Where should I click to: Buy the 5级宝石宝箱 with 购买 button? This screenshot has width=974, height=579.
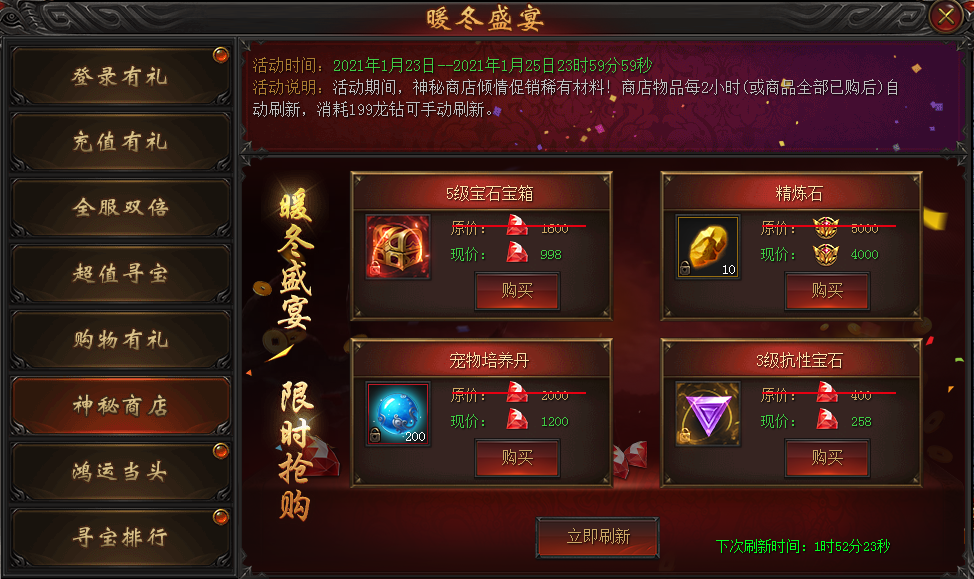point(517,291)
